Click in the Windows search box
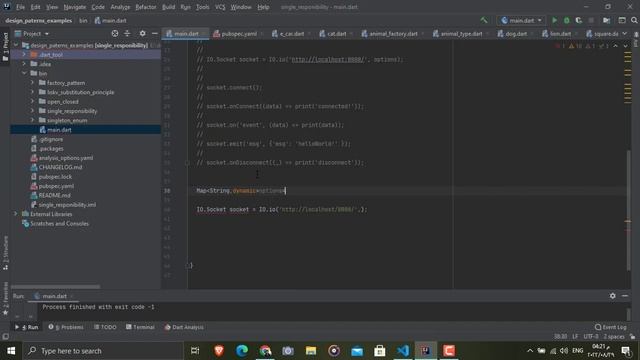The height and width of the screenshot is (360, 640). 103,351
